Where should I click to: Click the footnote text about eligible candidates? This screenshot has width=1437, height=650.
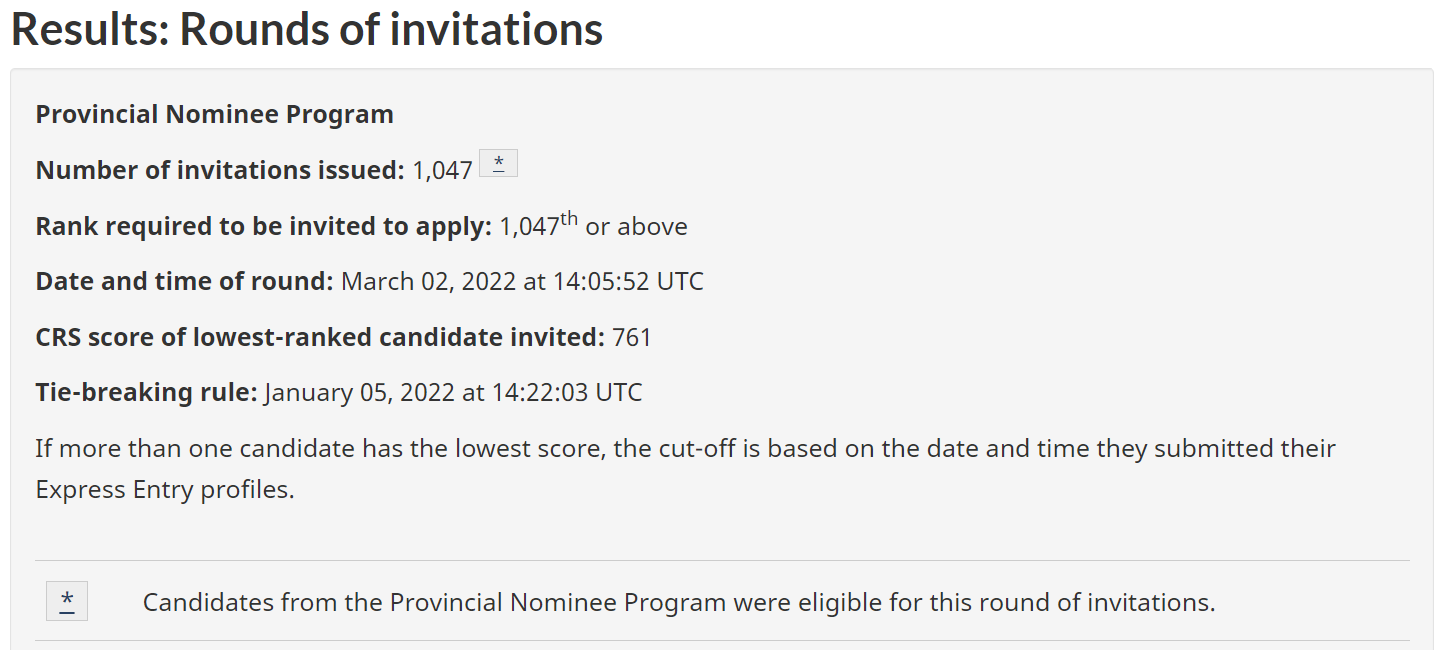click(679, 602)
